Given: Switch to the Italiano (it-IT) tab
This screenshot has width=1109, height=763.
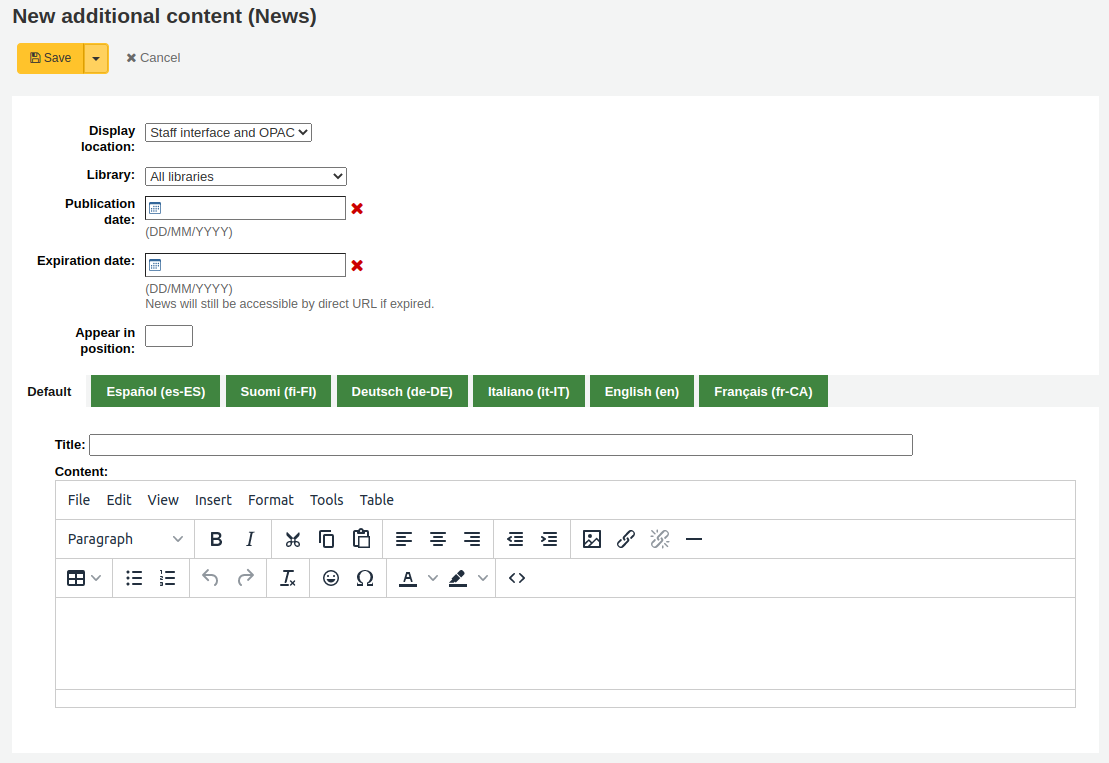Looking at the screenshot, I should pos(528,392).
